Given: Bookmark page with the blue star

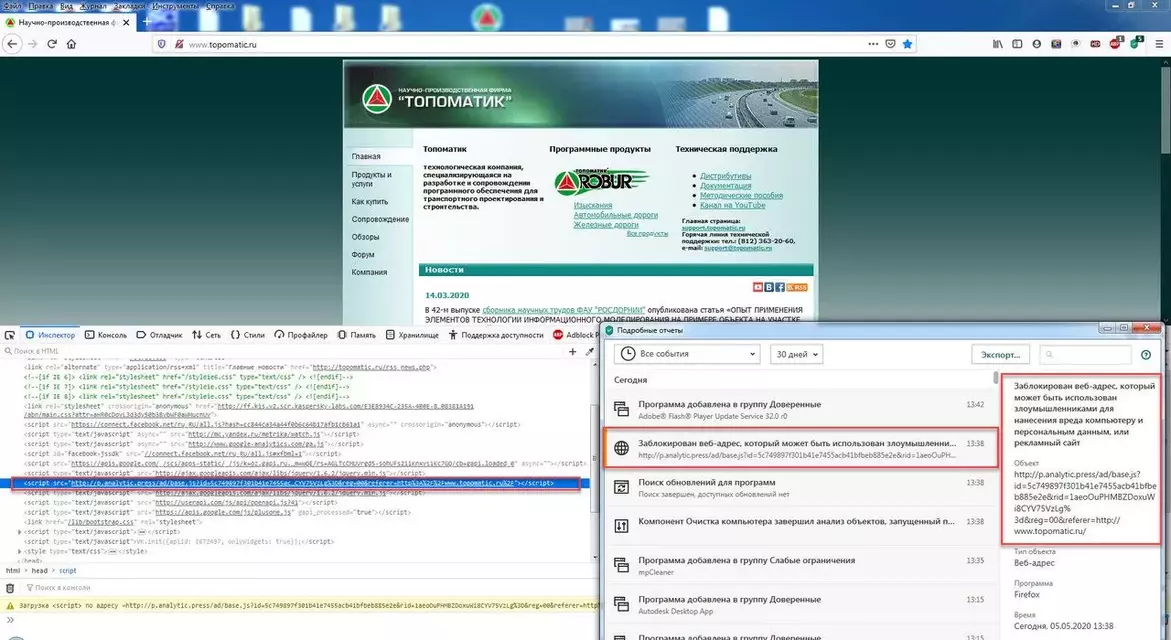Looking at the screenshot, I should pyautogui.click(x=907, y=44).
